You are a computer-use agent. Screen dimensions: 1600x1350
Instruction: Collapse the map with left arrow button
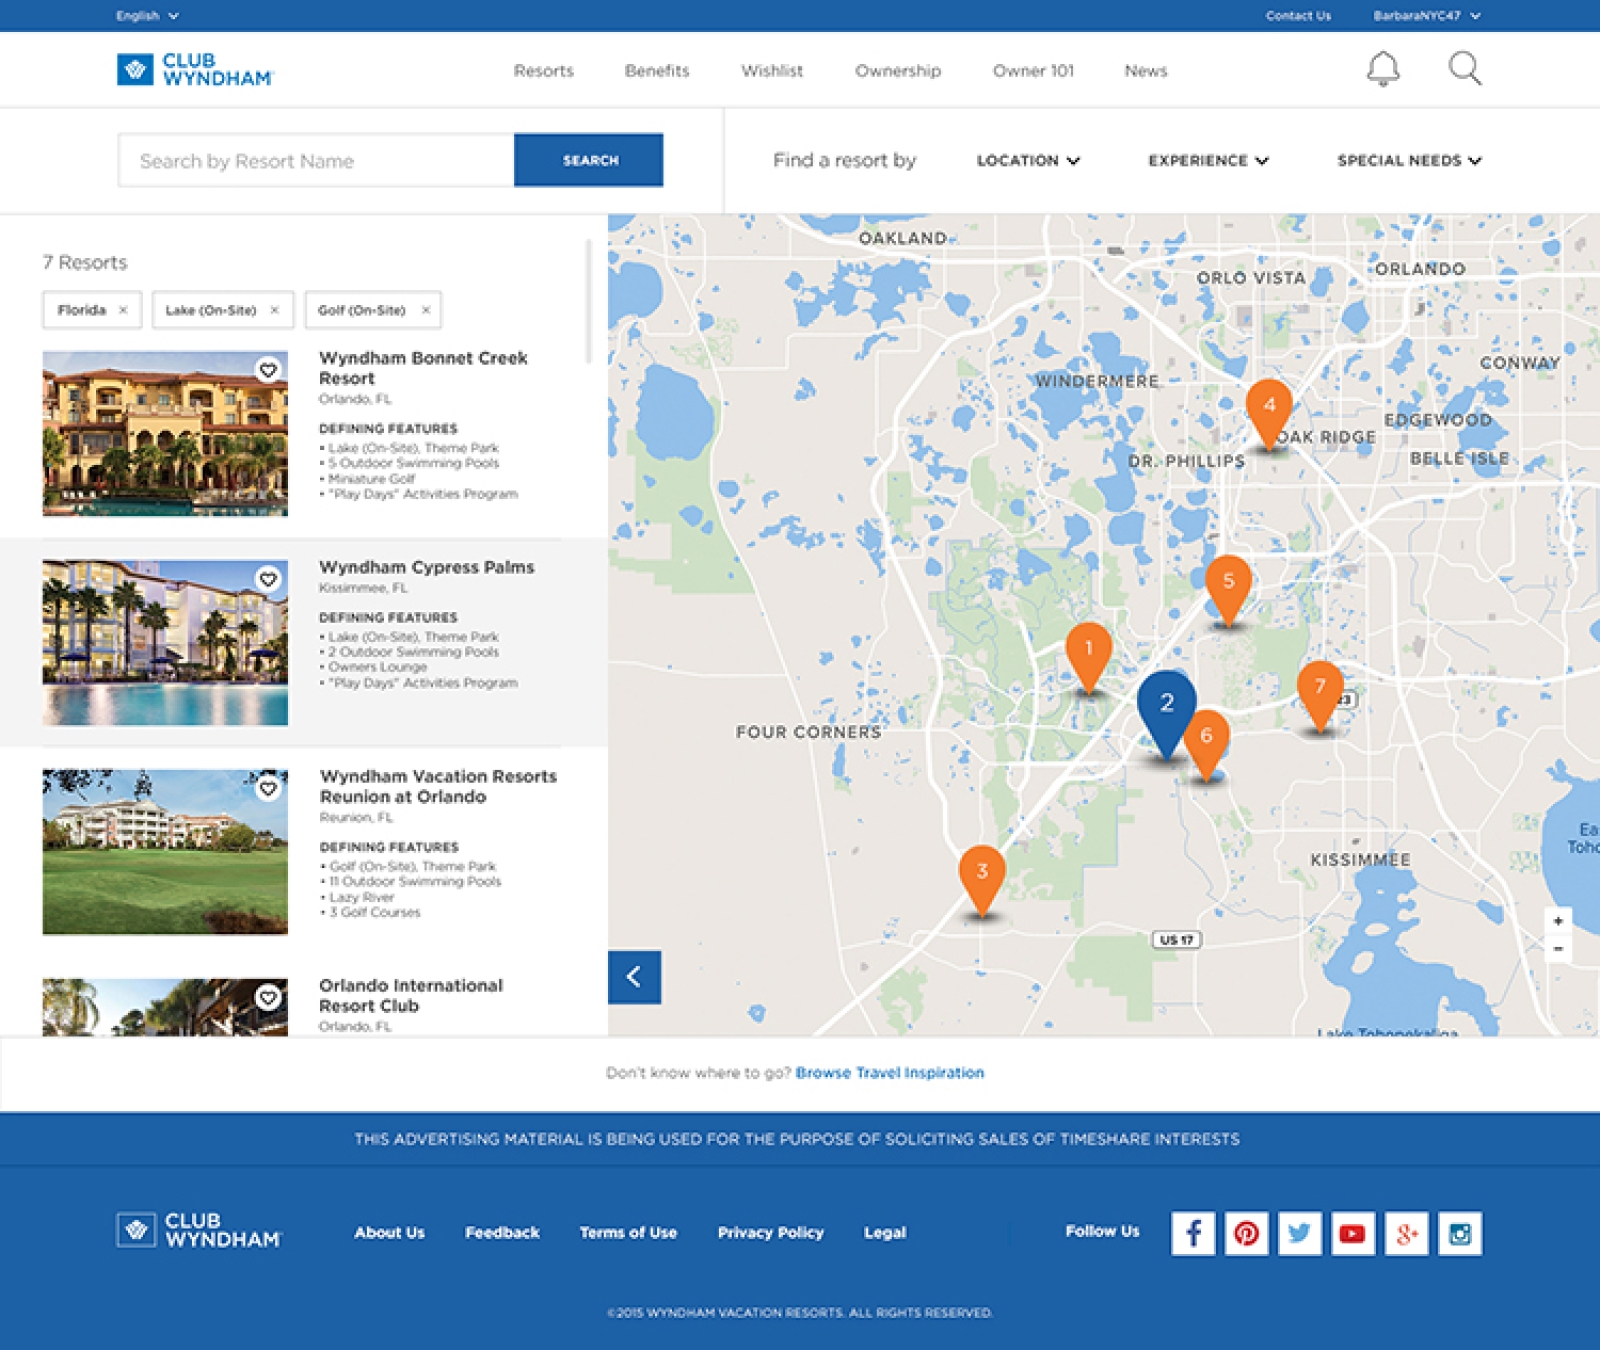[634, 977]
